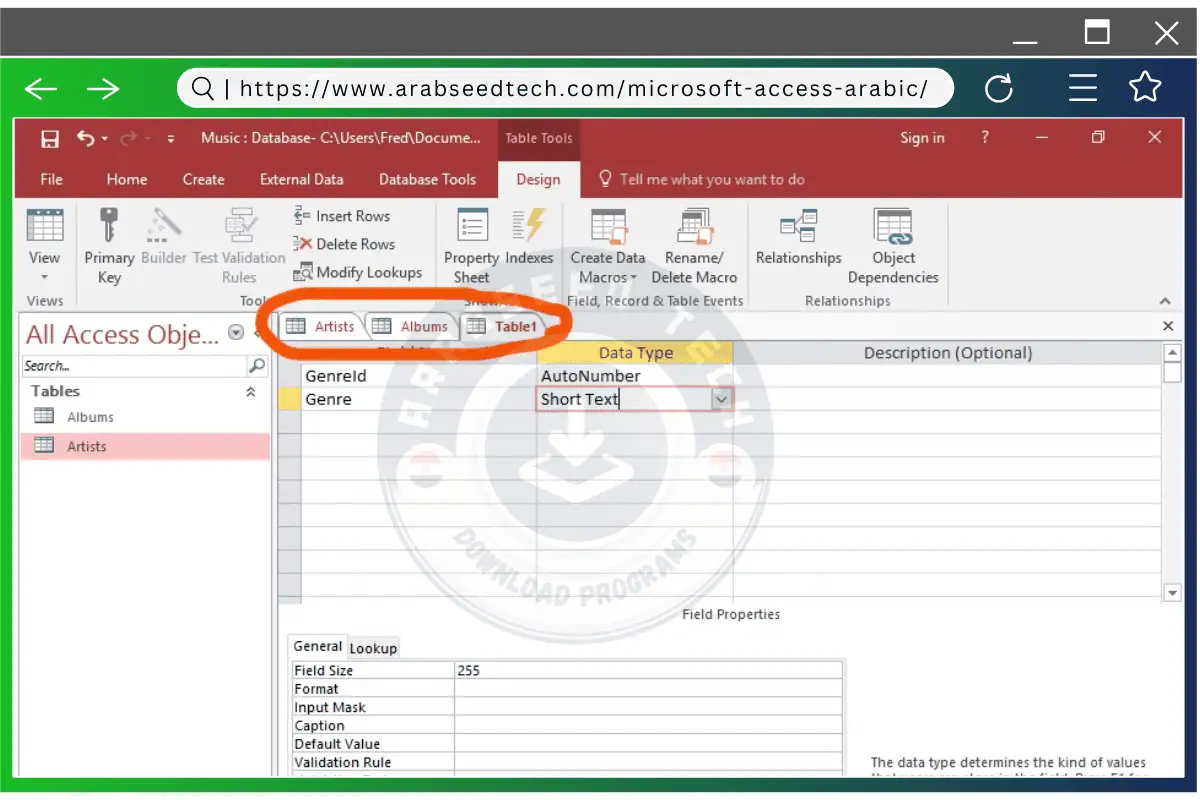Click the Indexes lightning icon
Image resolution: width=1200 pixels, height=800 pixels.
click(x=529, y=225)
